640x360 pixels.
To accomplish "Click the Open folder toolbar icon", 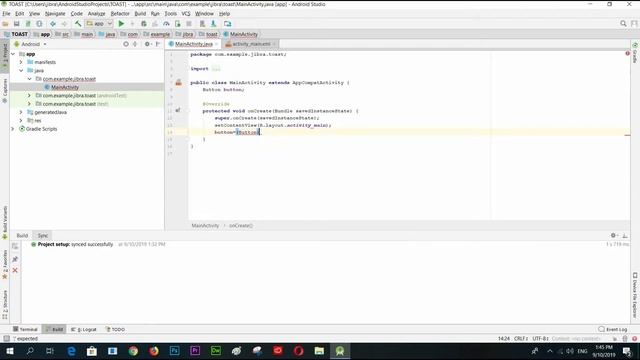I will pos(5,24).
